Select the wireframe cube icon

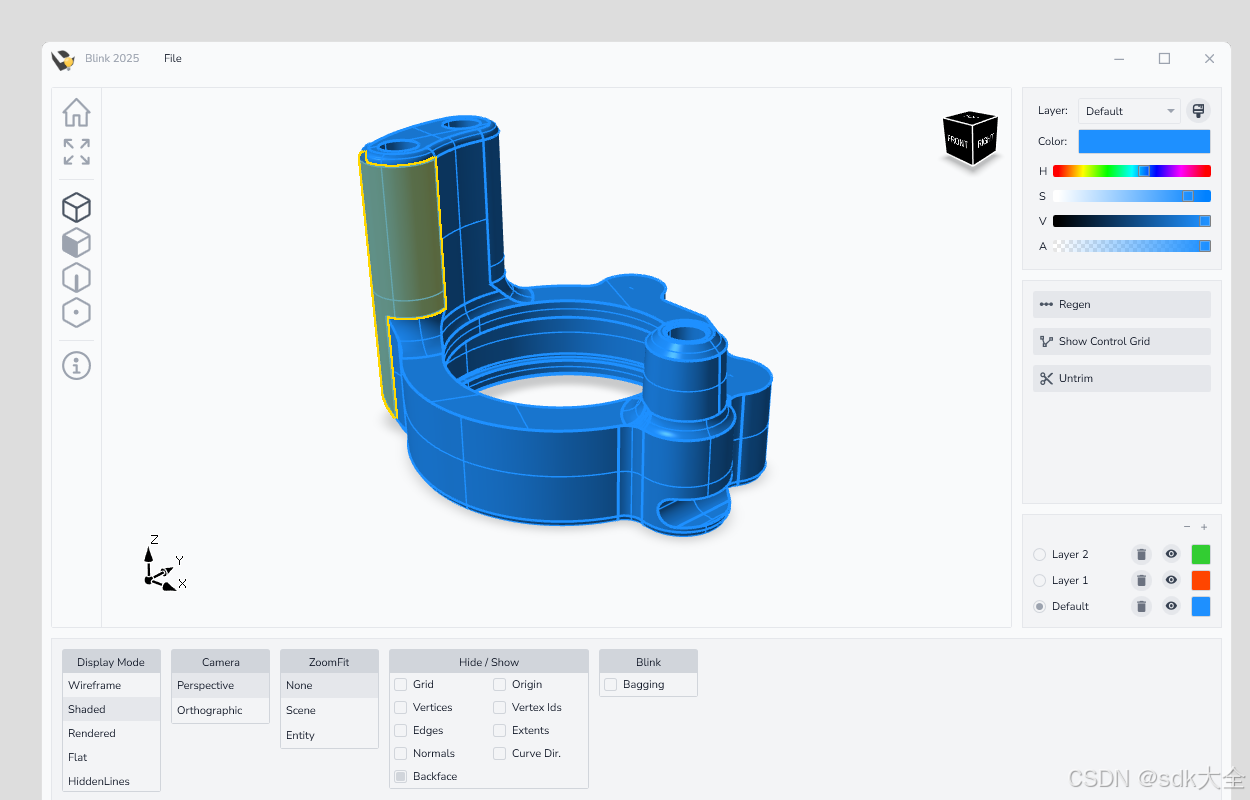(x=76, y=208)
